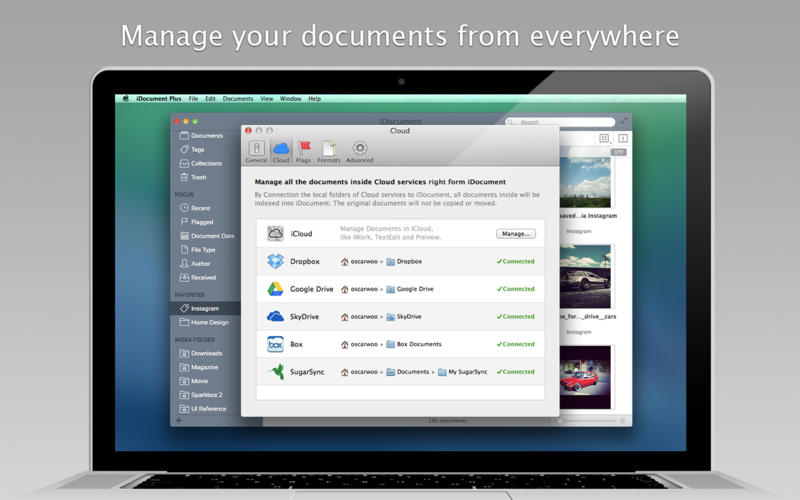
Task: Open the View menu
Action: [267, 98]
